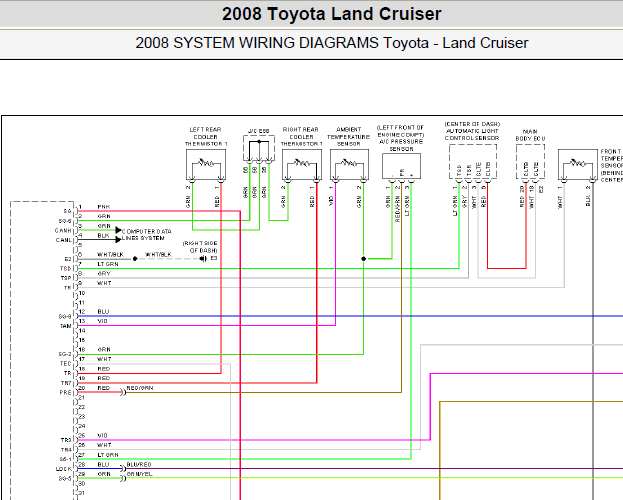Image resolution: width=623 pixels, height=500 pixels.
Task: Click the A/C Pressure Sensor component box
Action: click(401, 166)
